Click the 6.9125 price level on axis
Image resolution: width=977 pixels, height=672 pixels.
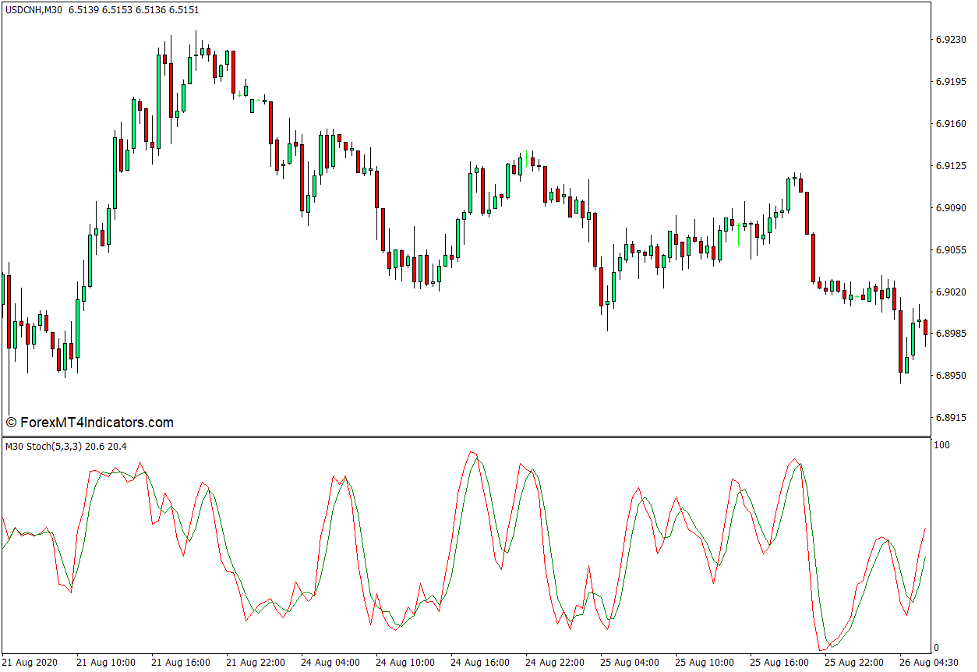coord(950,166)
